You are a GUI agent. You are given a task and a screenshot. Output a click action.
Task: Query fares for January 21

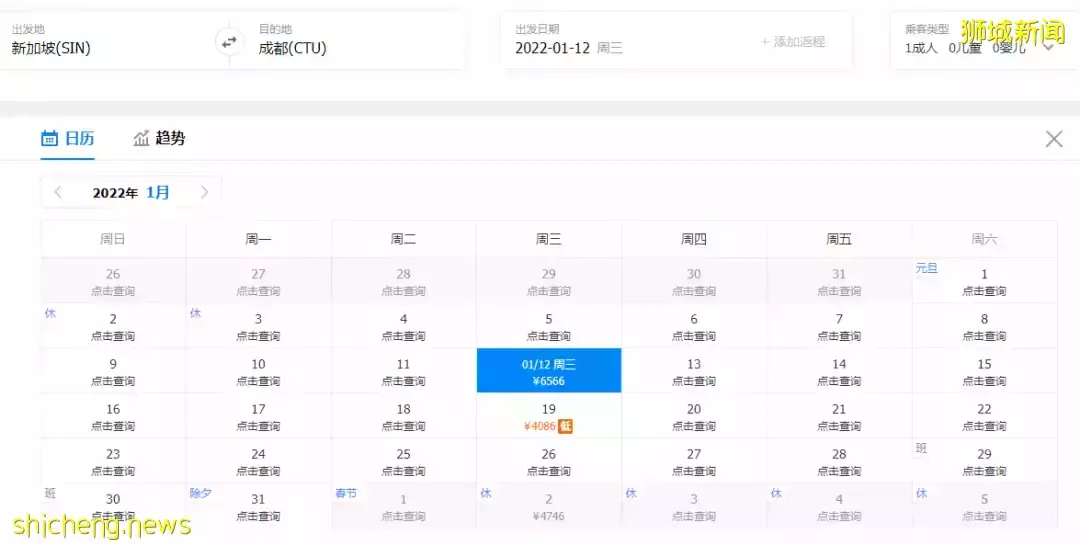pos(839,417)
